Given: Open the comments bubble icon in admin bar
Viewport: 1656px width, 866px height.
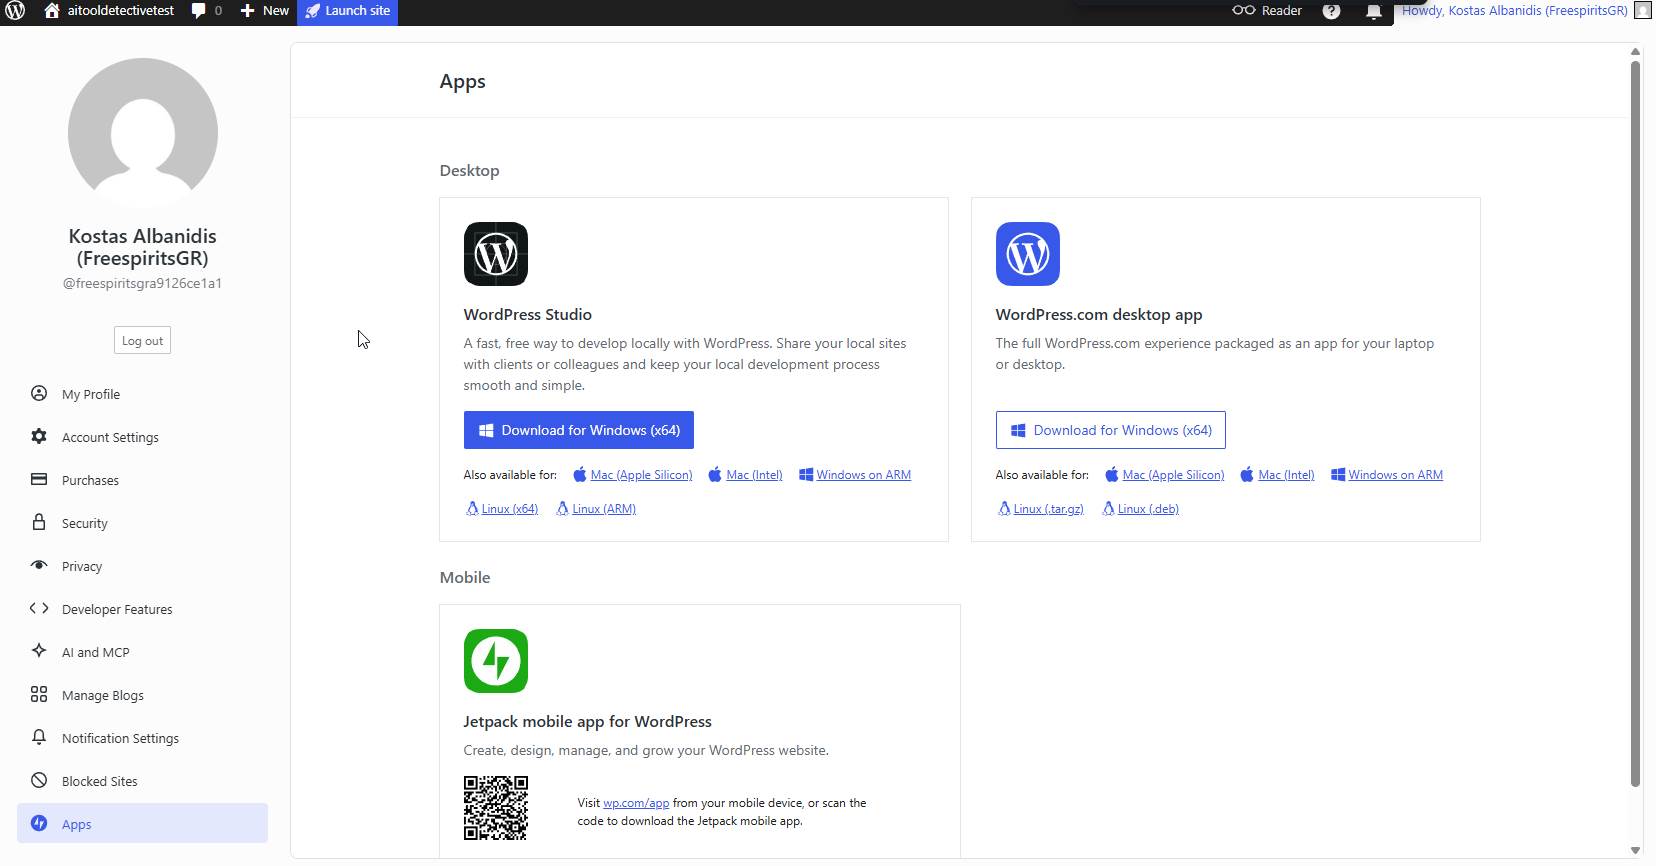Looking at the screenshot, I should pyautogui.click(x=198, y=10).
